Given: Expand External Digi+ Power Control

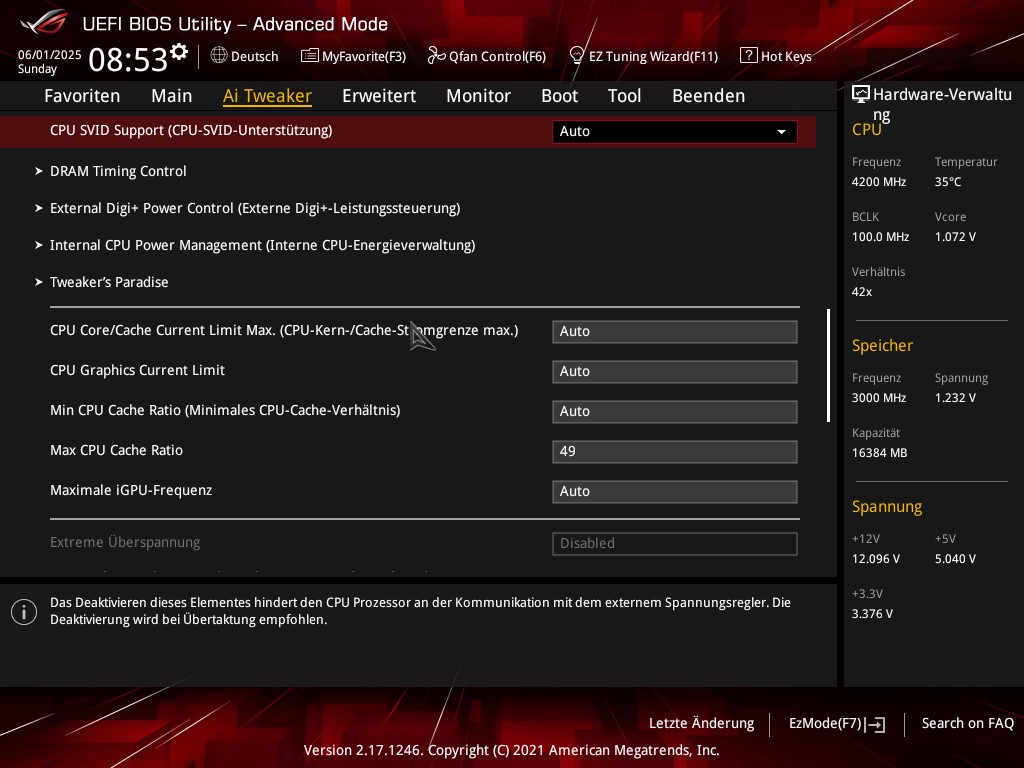Looking at the screenshot, I should (x=254, y=208).
